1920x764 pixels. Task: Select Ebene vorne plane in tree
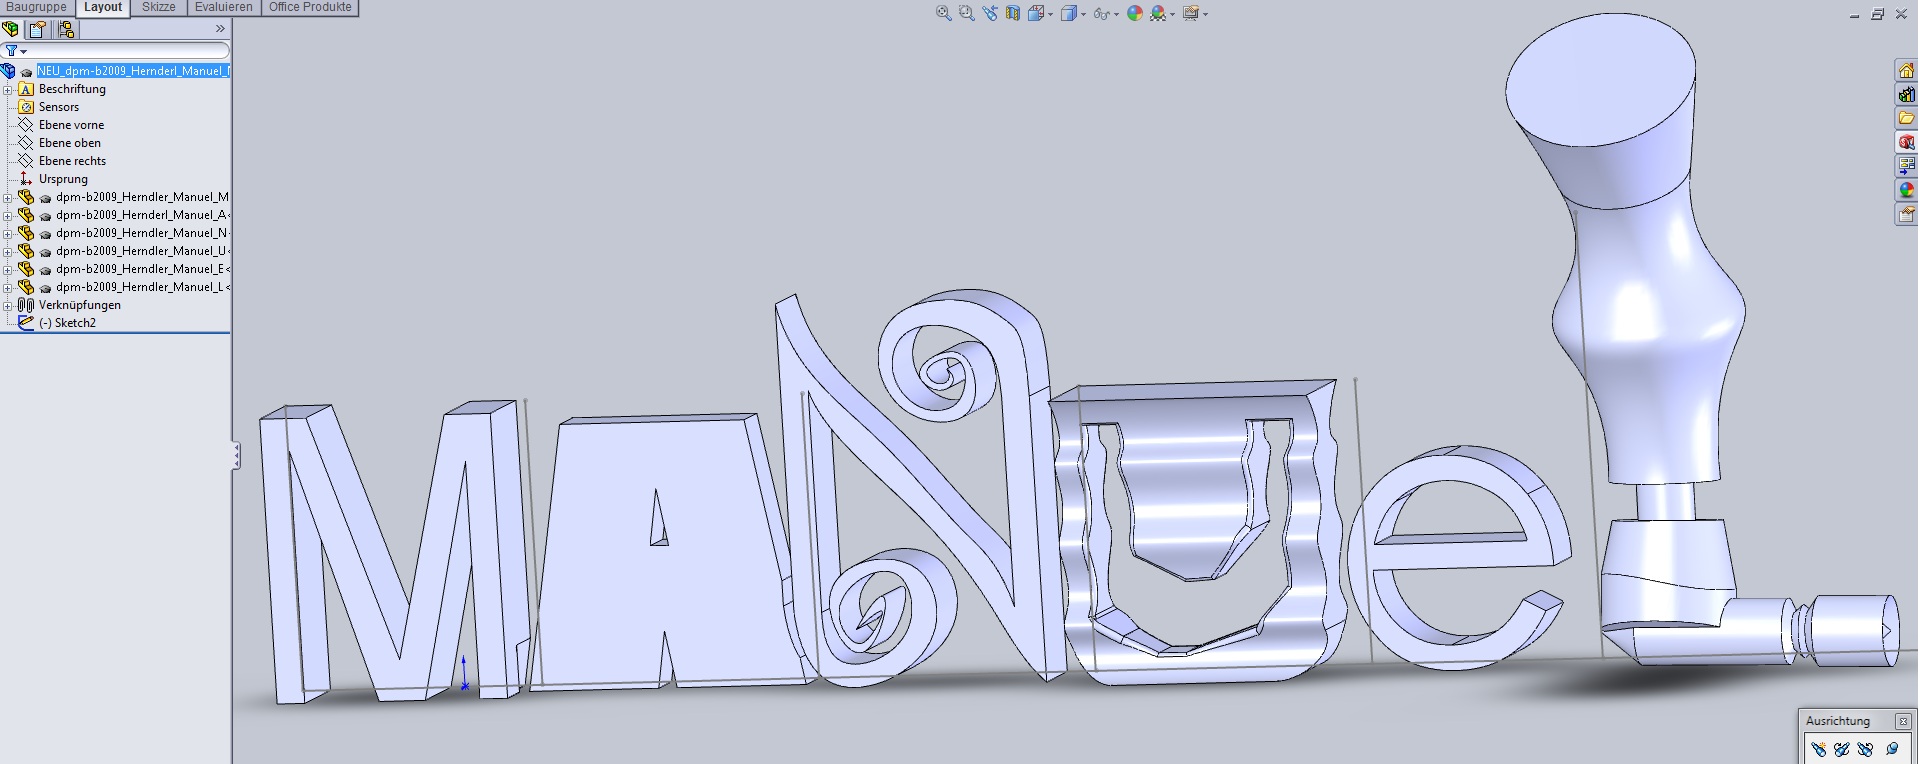click(x=71, y=125)
